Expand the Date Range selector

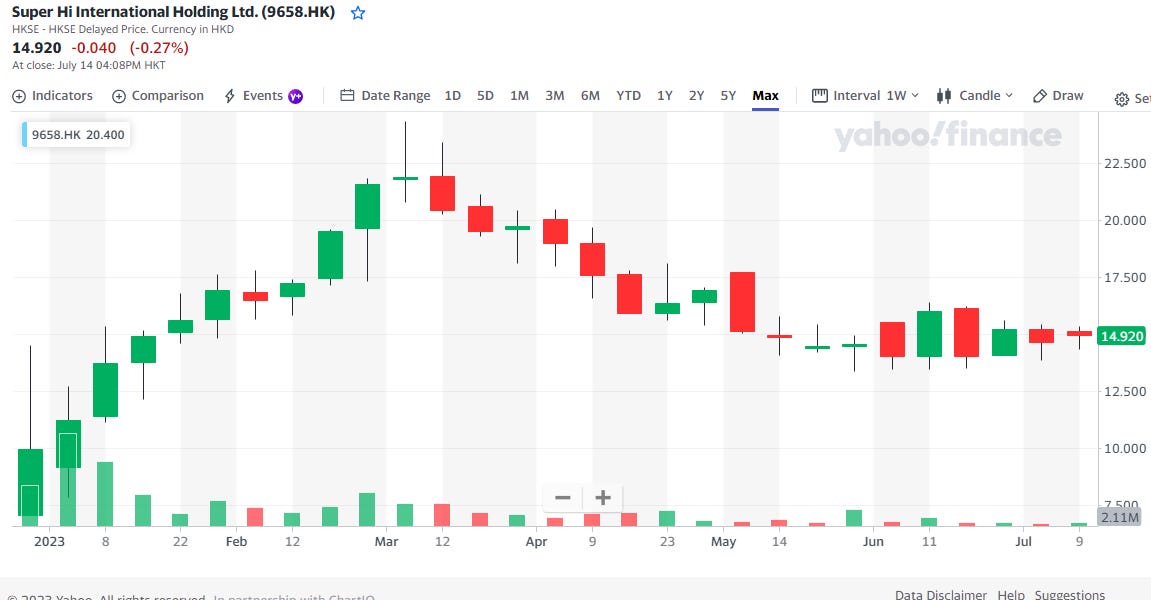(386, 95)
